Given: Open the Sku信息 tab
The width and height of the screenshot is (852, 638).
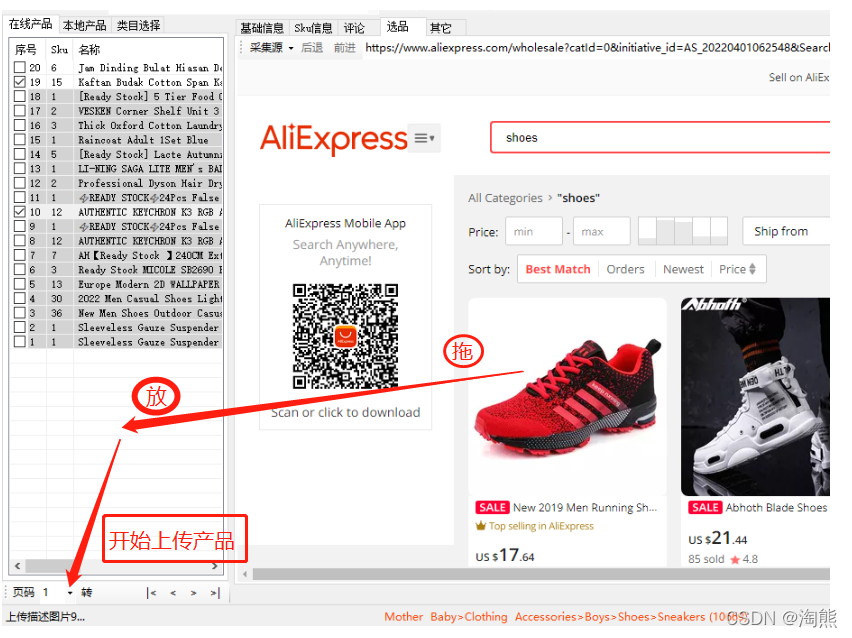Looking at the screenshot, I should pyautogui.click(x=313, y=28).
